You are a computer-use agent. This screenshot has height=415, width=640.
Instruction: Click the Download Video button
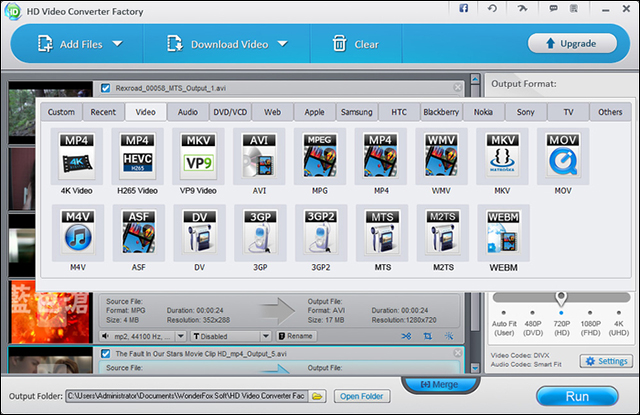[x=218, y=44]
